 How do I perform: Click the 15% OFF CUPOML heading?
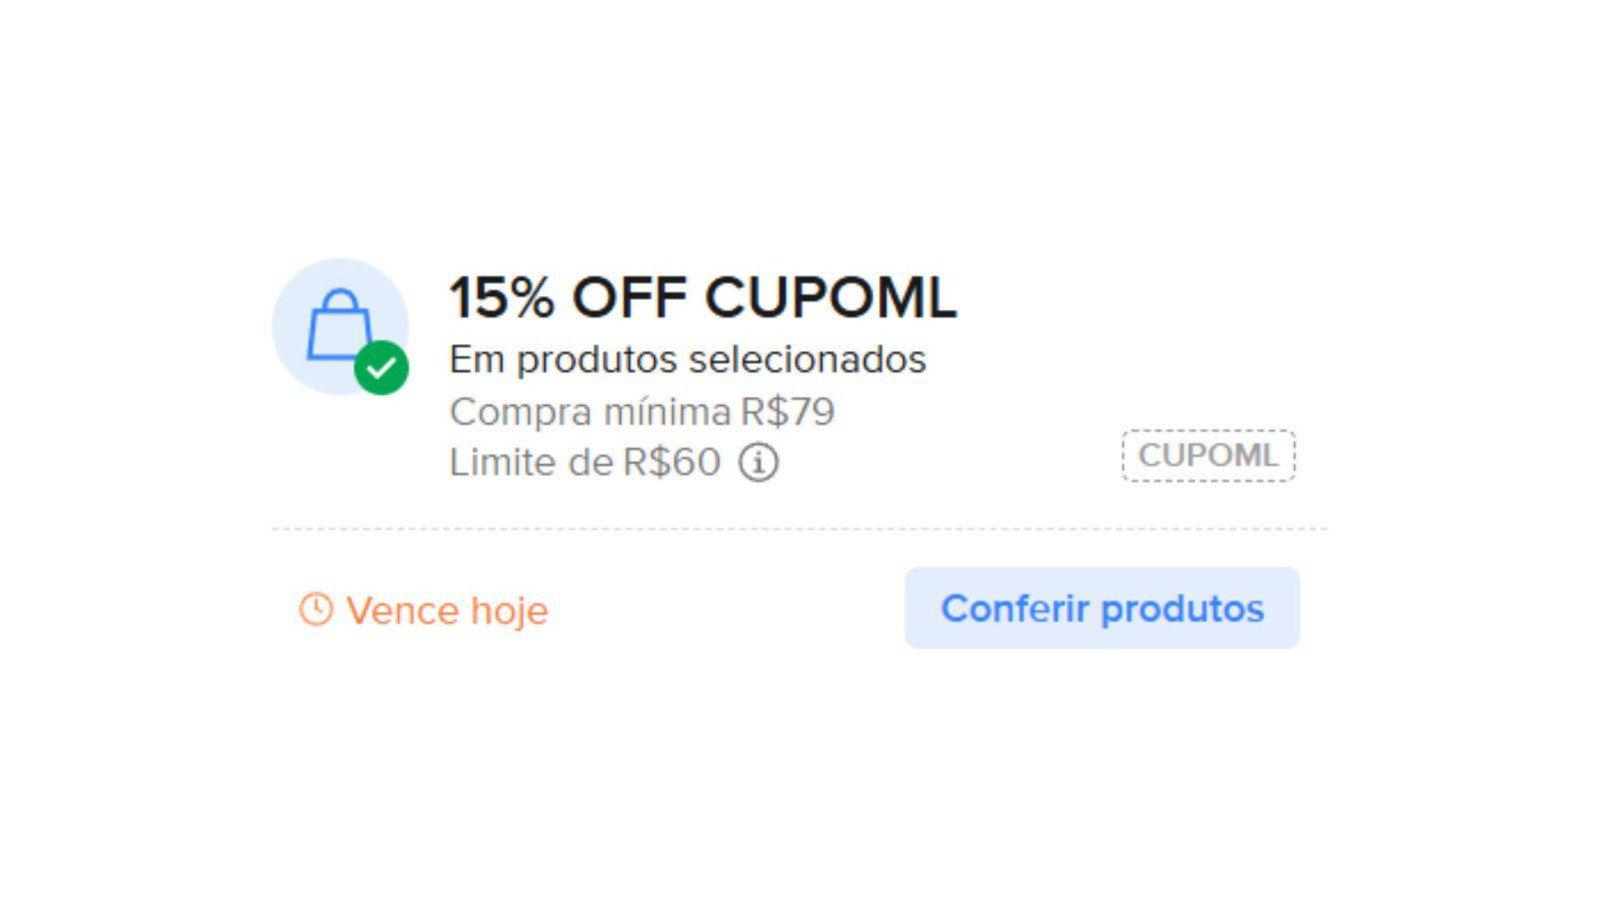702,298
